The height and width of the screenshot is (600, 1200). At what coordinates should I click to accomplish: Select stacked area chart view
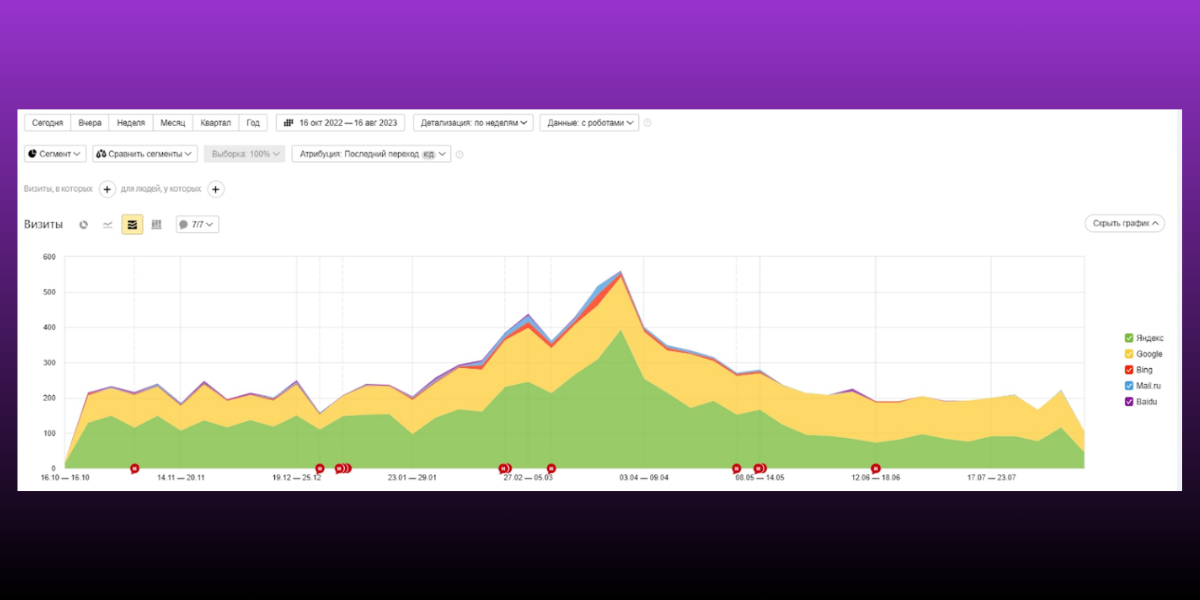point(132,225)
